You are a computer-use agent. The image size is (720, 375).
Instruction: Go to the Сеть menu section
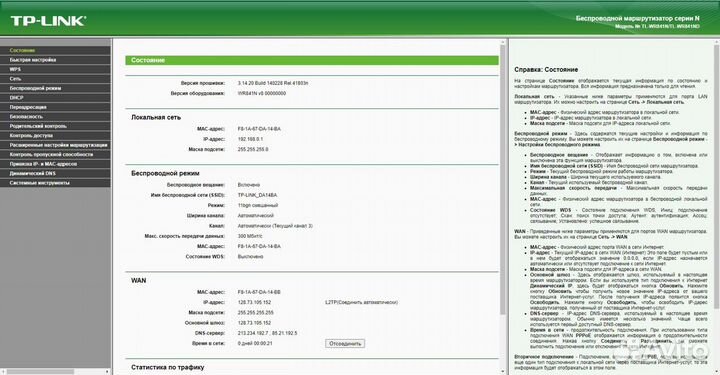(55, 79)
